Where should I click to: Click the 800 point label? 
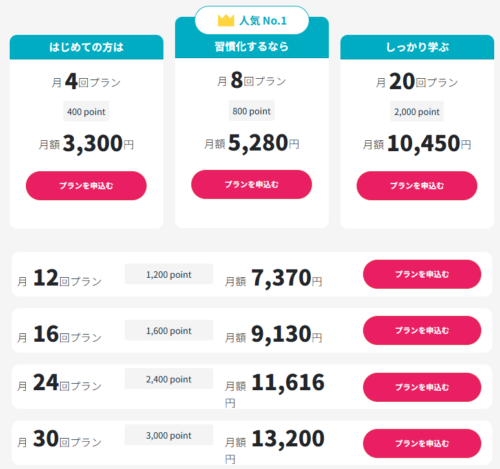[x=251, y=111]
